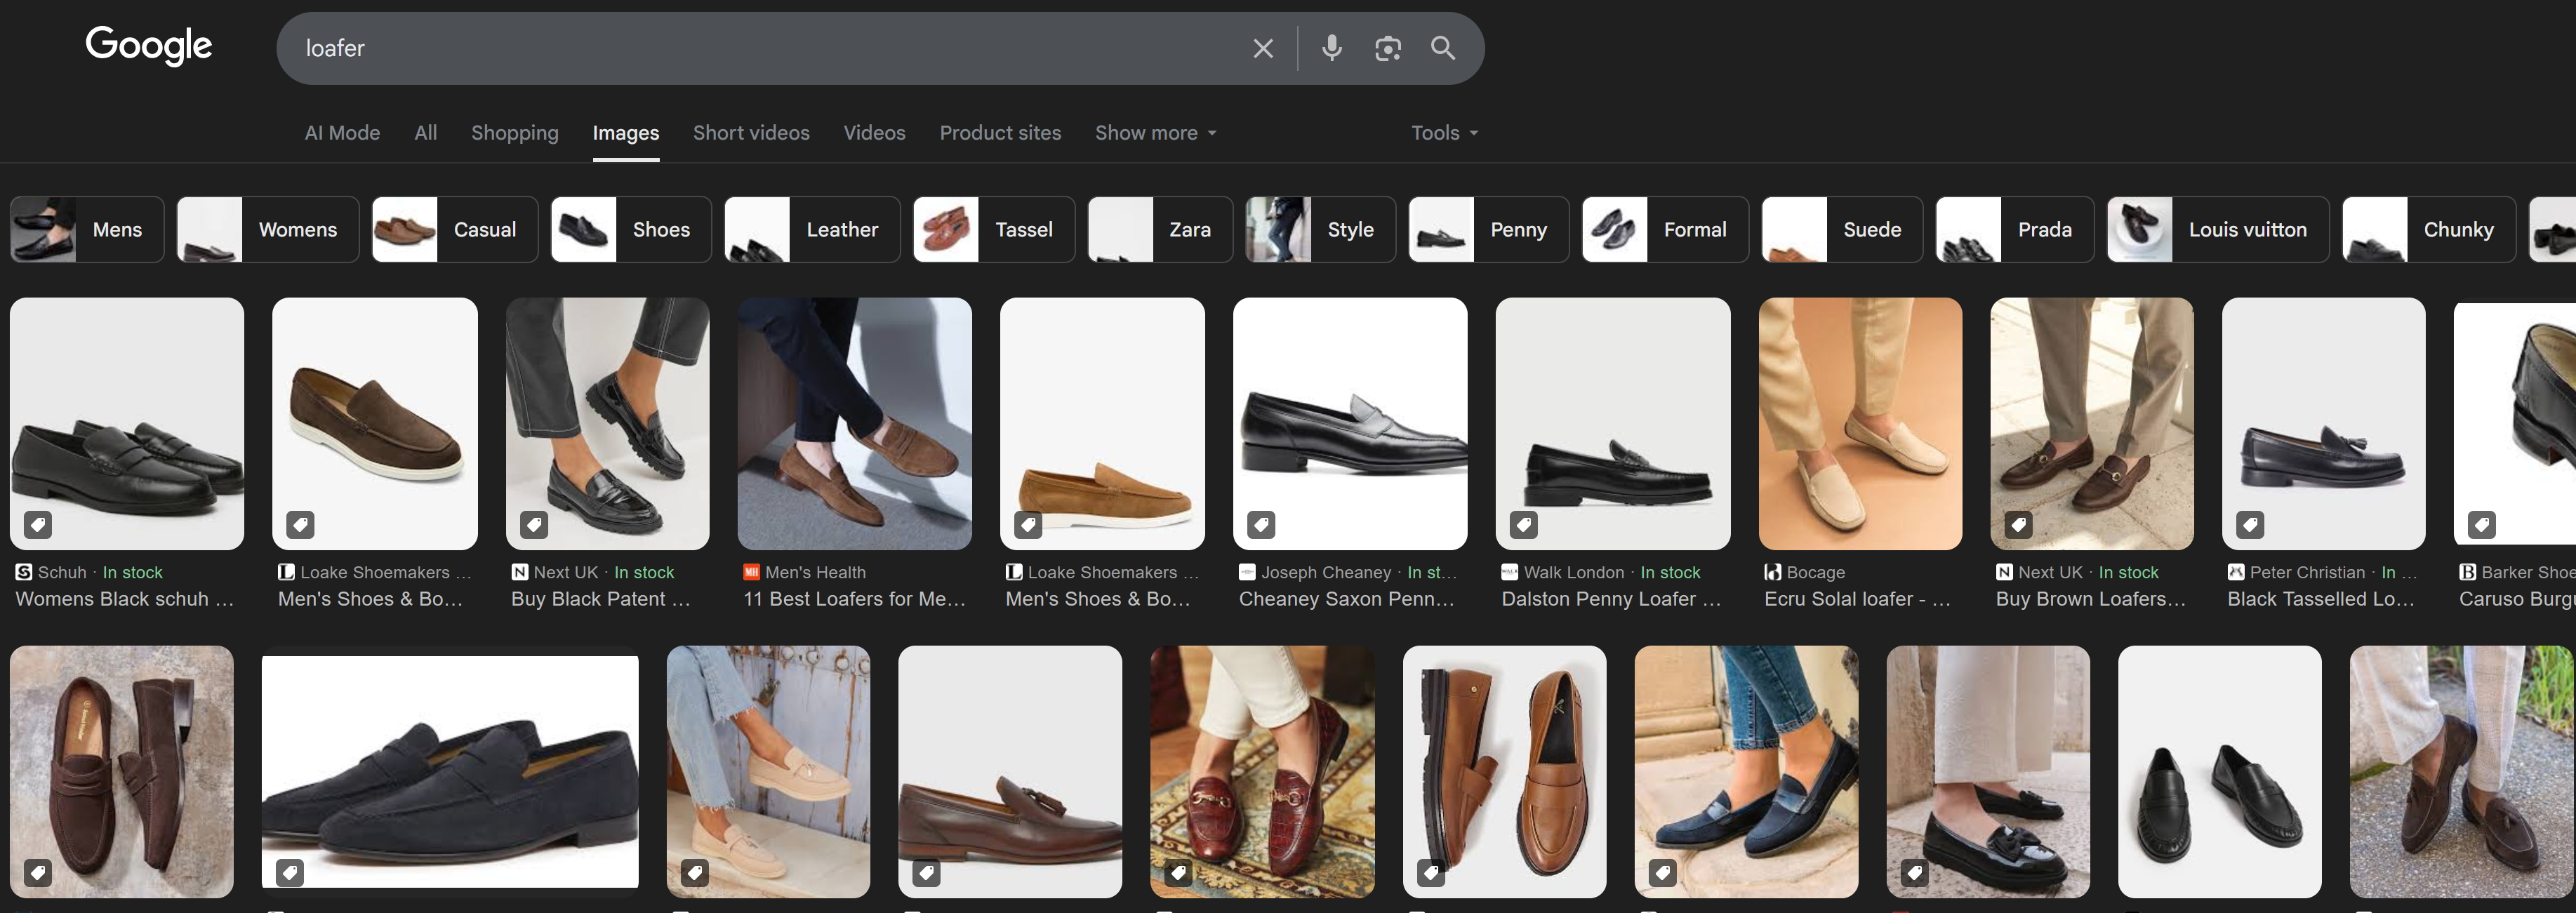
Task: Click the Peter Christian site favicon
Action: [2235, 572]
